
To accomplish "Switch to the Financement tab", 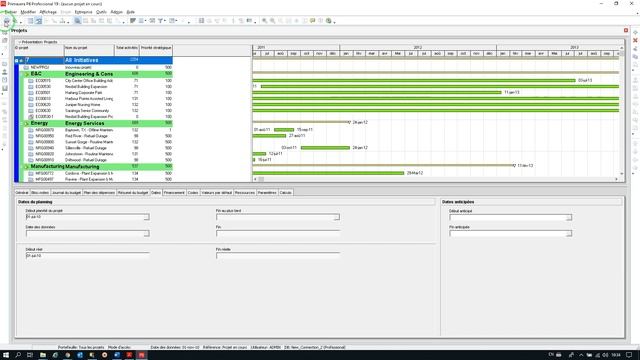I will pos(174,192).
